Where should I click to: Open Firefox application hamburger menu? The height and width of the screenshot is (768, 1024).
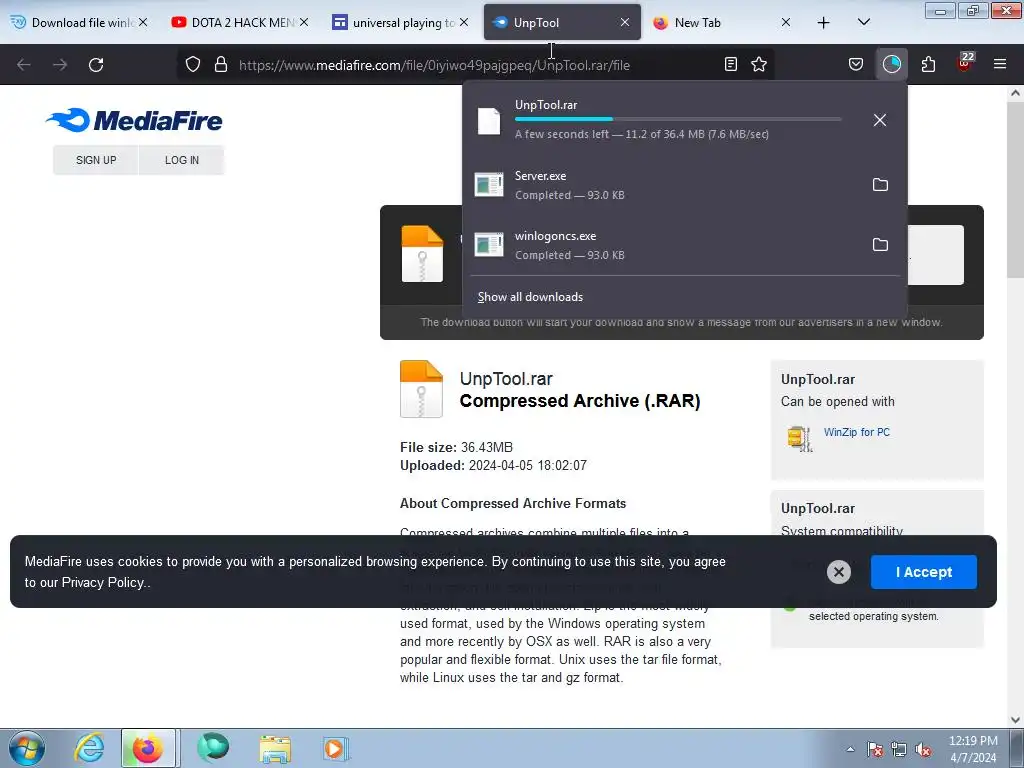1000,64
